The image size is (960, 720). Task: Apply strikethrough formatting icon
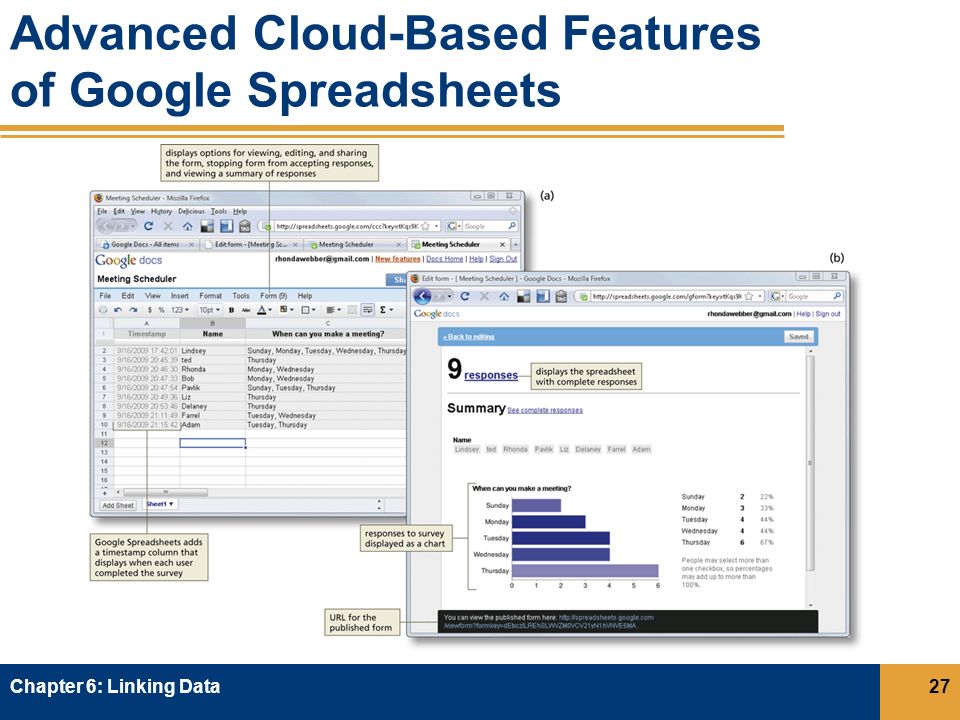(x=246, y=310)
